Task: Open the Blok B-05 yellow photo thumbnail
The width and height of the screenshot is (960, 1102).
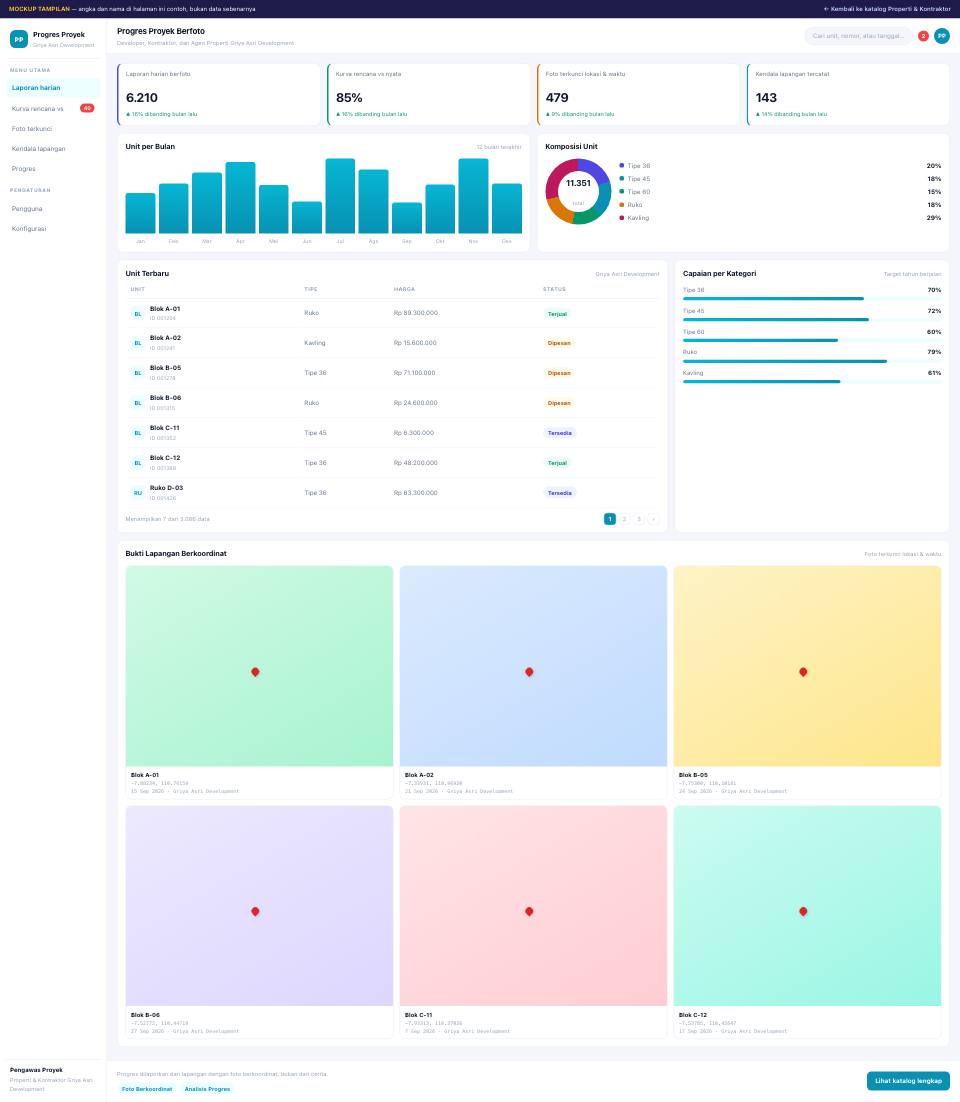Action: 807,666
